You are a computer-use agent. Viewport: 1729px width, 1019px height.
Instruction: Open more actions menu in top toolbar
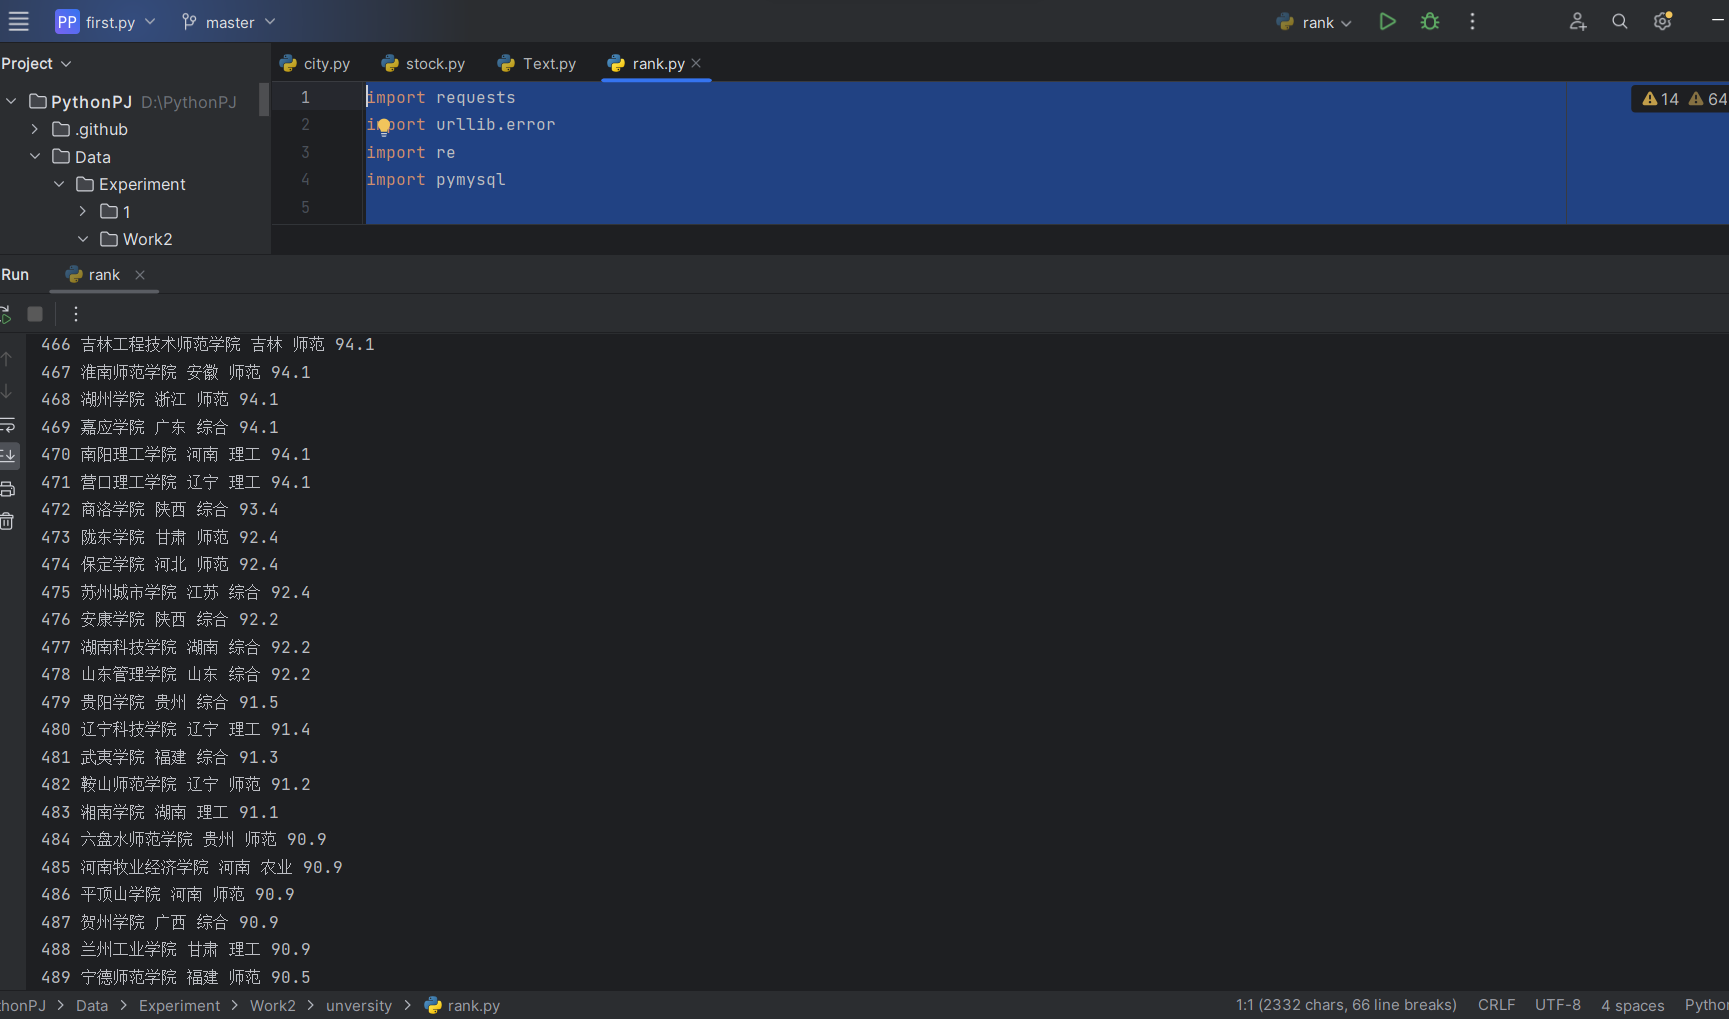(1472, 21)
